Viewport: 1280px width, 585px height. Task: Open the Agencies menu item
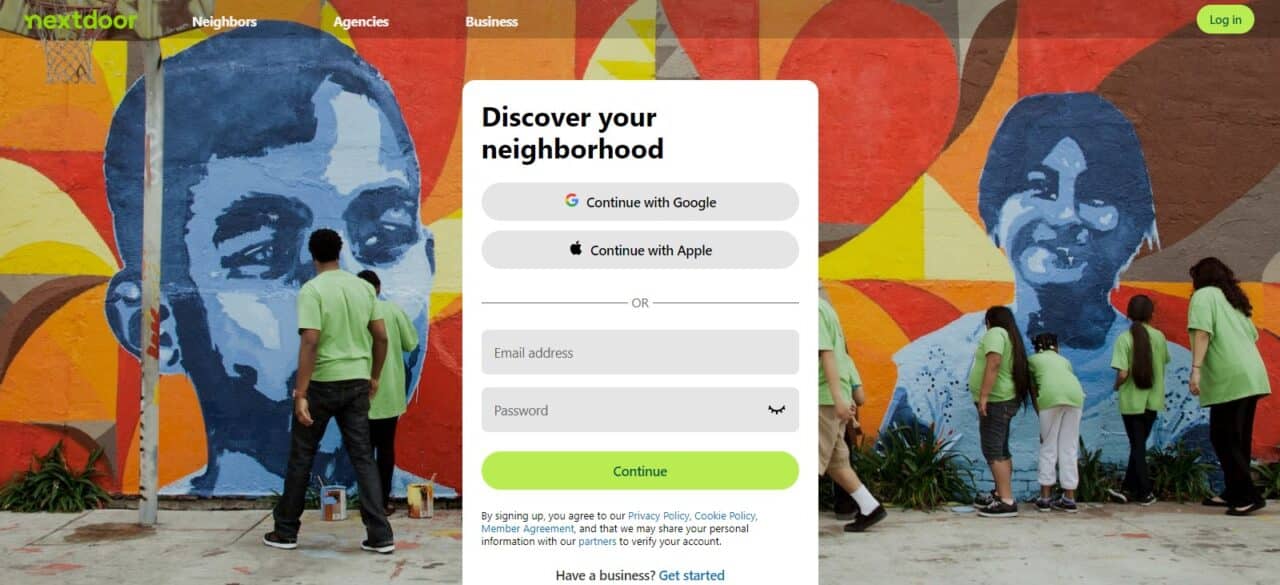pos(361,21)
